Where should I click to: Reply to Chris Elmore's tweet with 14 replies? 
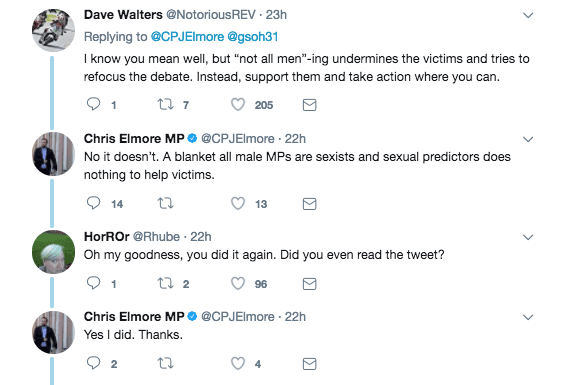click(93, 203)
